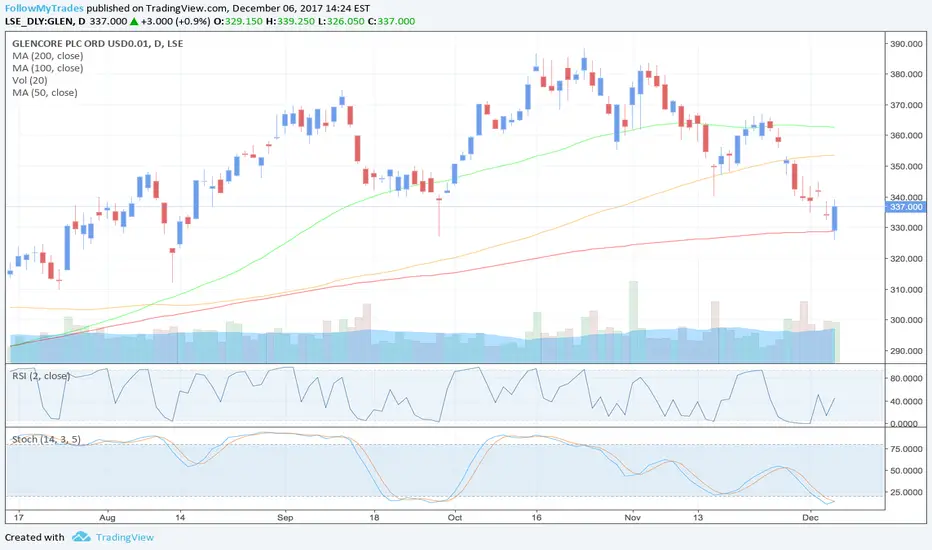
Task: Click the 350.000 price axis label
Action: [x=906, y=166]
